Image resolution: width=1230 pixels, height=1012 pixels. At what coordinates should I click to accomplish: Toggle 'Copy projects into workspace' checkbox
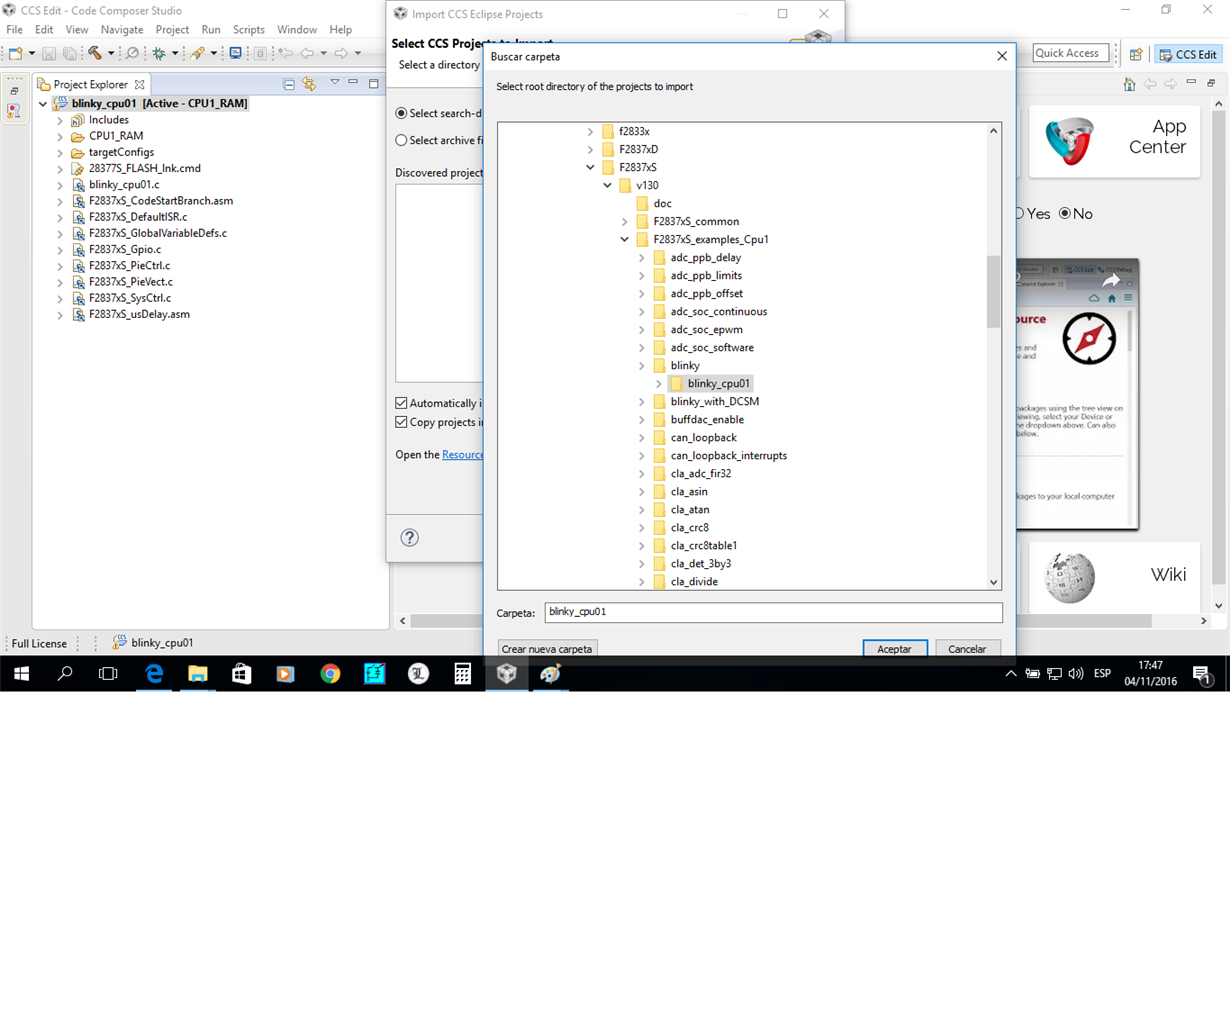pyautogui.click(x=401, y=422)
